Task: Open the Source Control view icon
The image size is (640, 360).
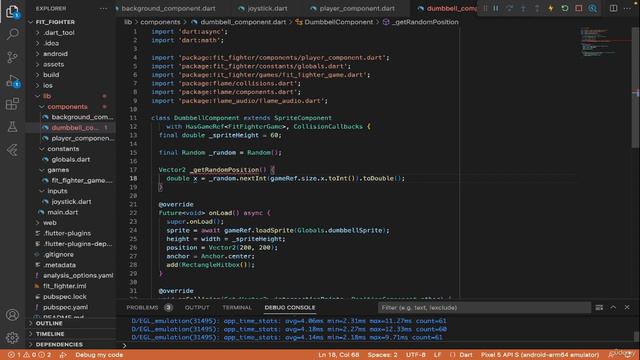Action: point(12,58)
